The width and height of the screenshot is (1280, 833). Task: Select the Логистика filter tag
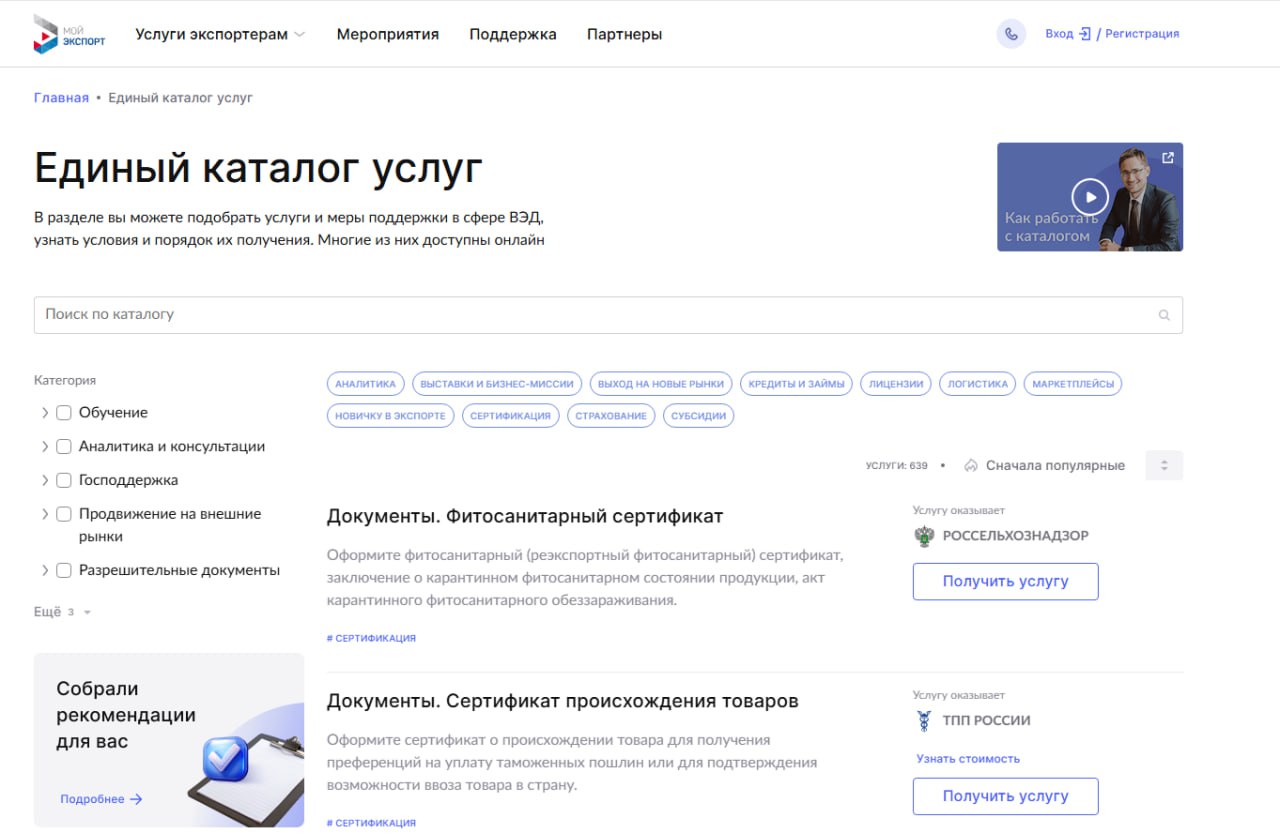tap(977, 384)
